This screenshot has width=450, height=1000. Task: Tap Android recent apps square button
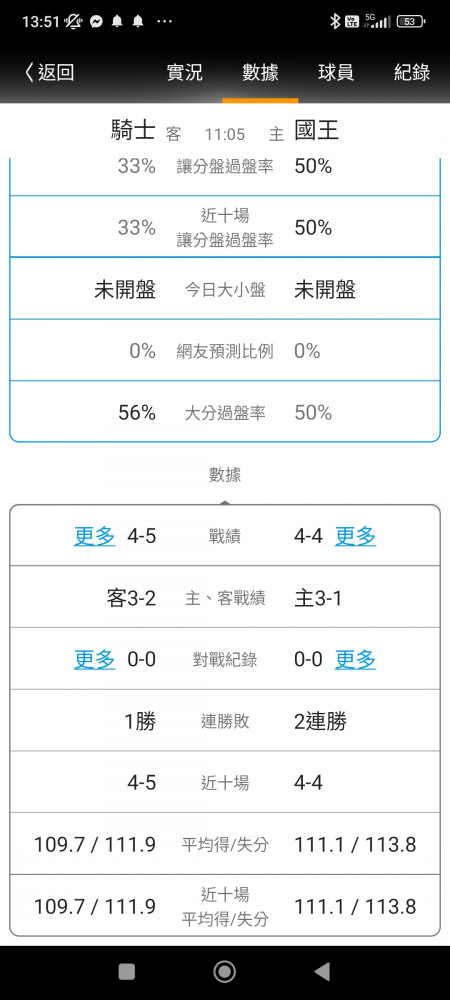[127, 971]
